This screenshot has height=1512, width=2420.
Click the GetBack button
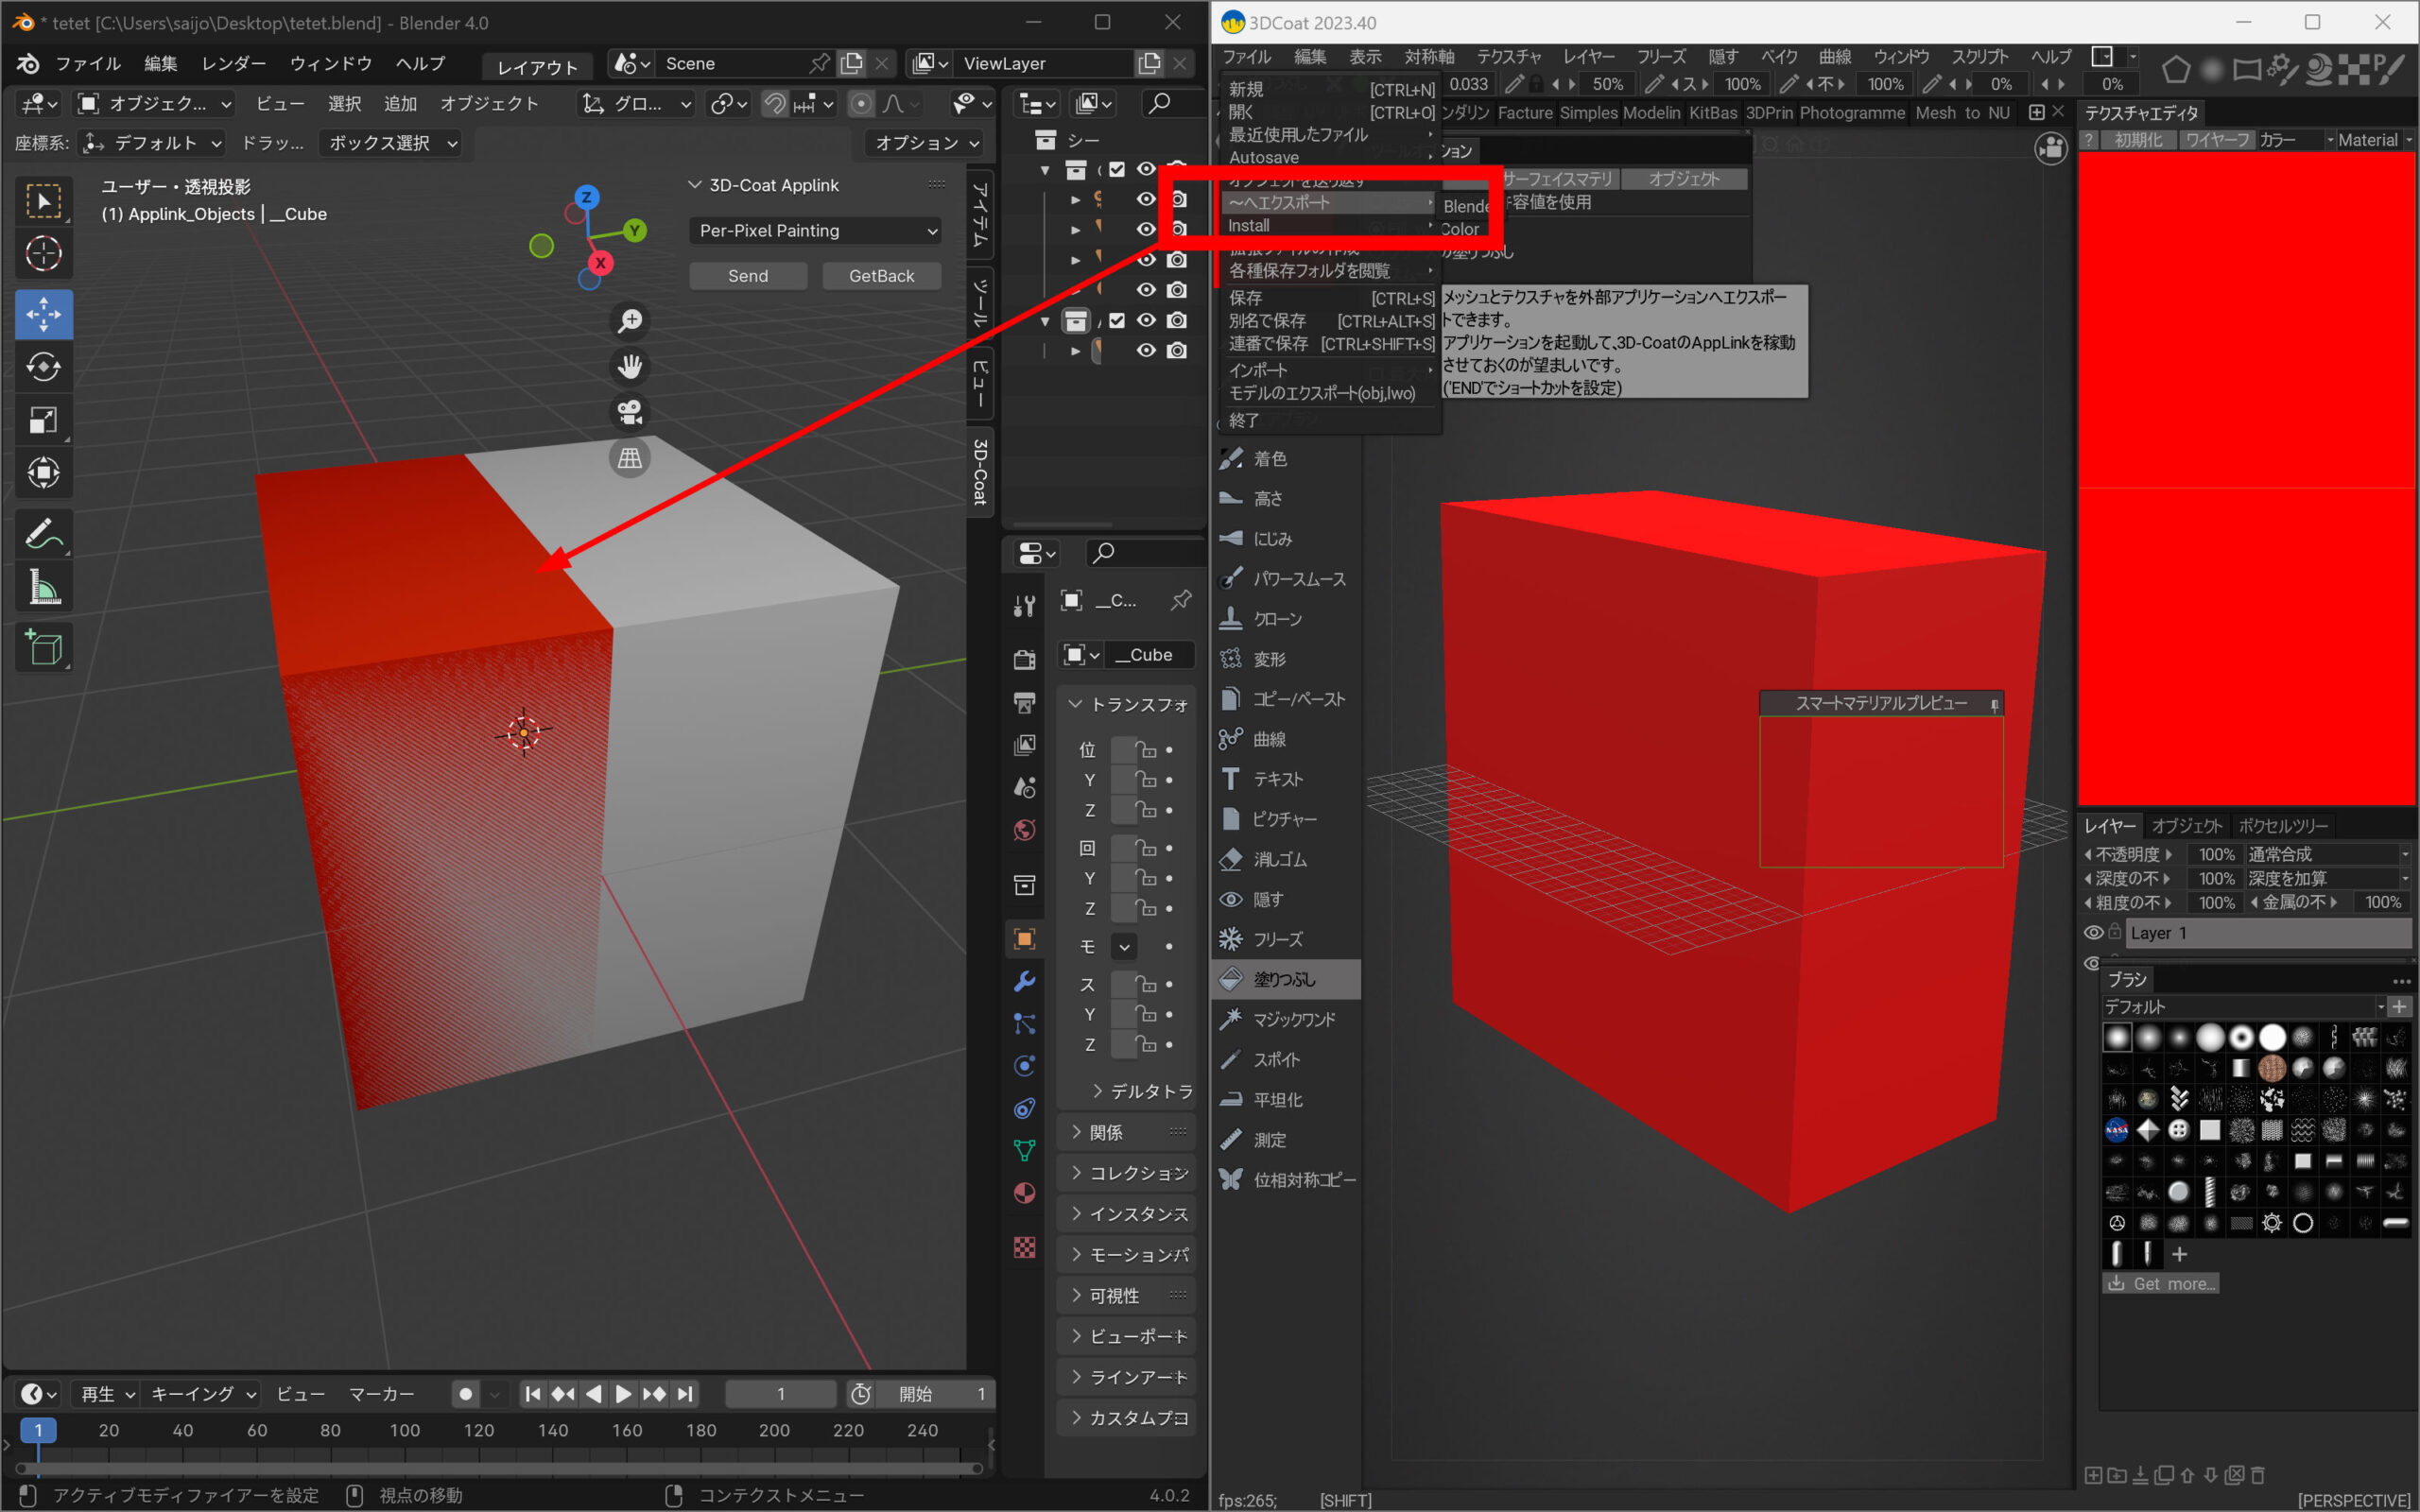(881, 276)
